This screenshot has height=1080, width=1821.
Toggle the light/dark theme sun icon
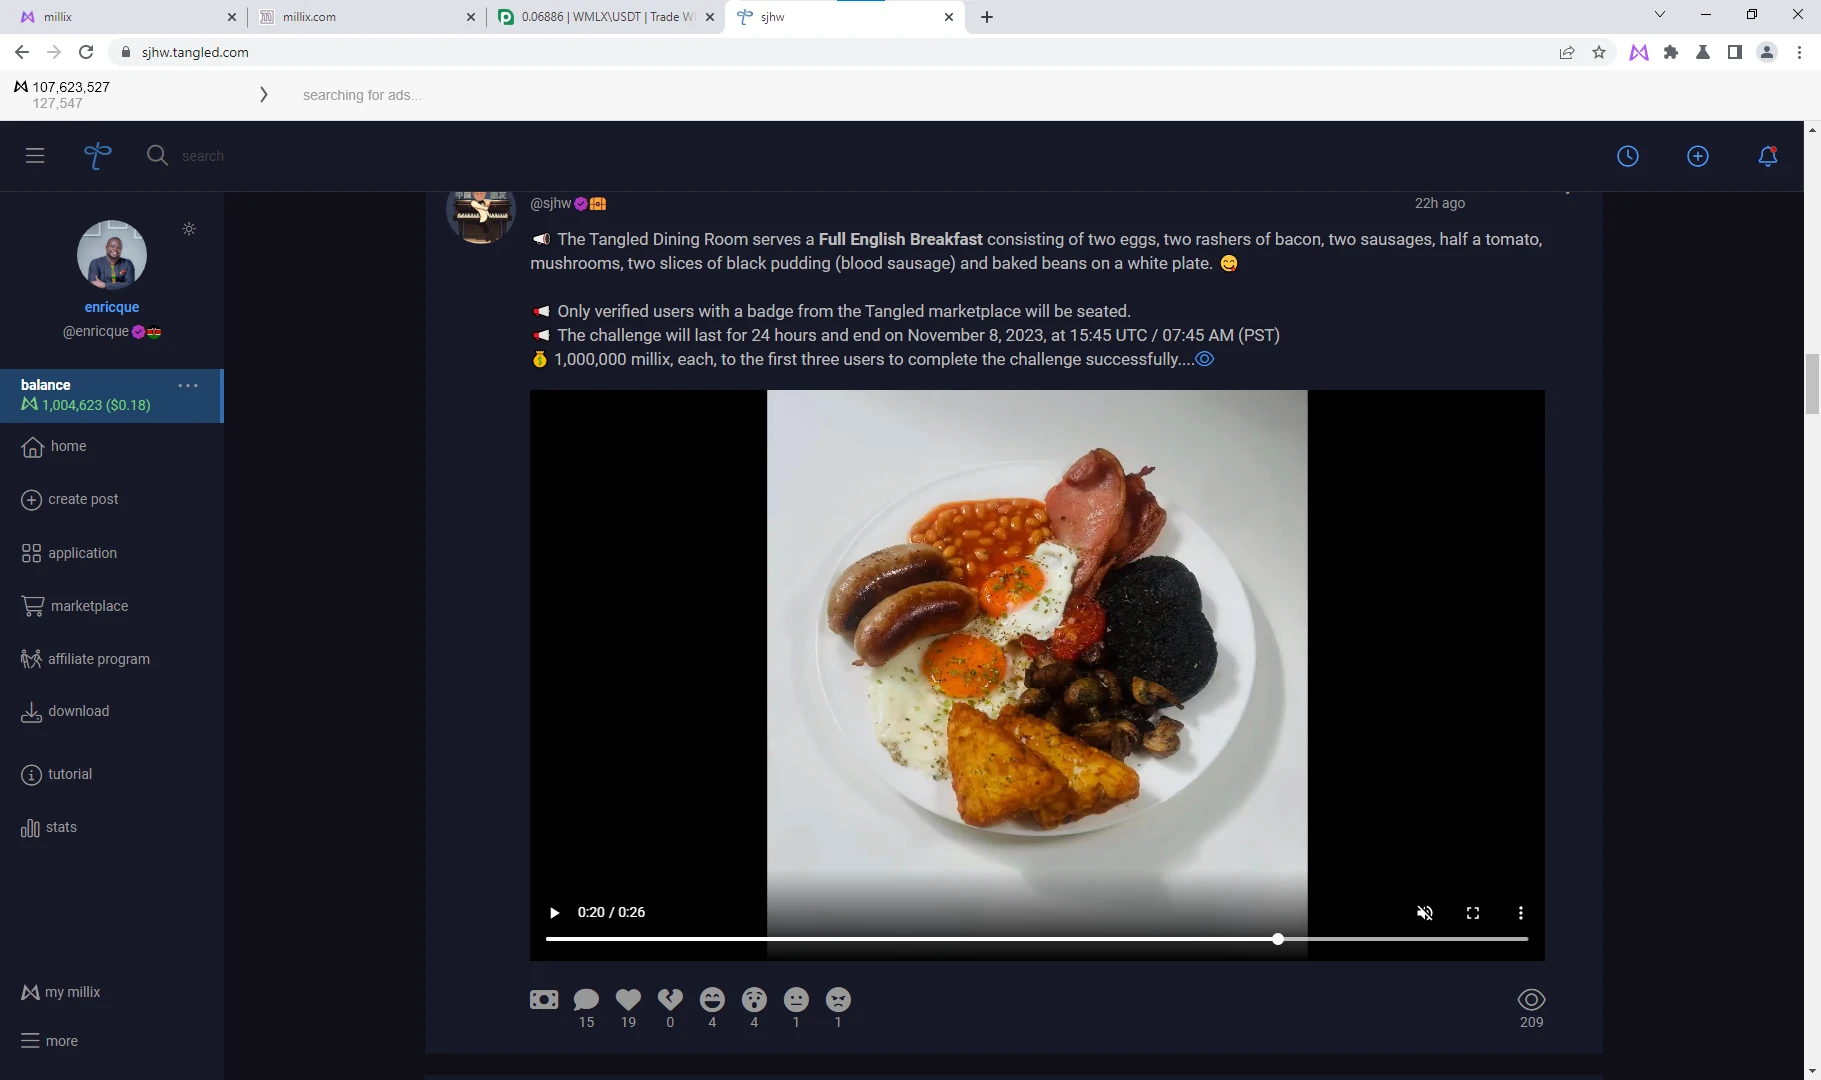pos(189,229)
